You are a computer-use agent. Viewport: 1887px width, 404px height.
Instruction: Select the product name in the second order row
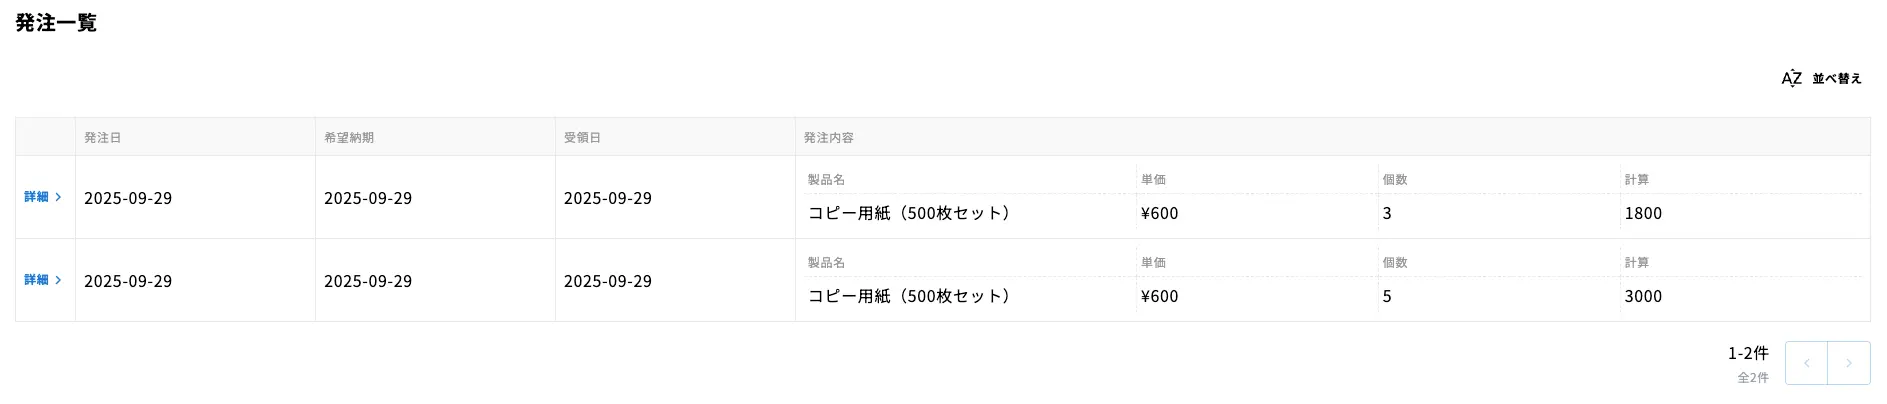click(909, 296)
